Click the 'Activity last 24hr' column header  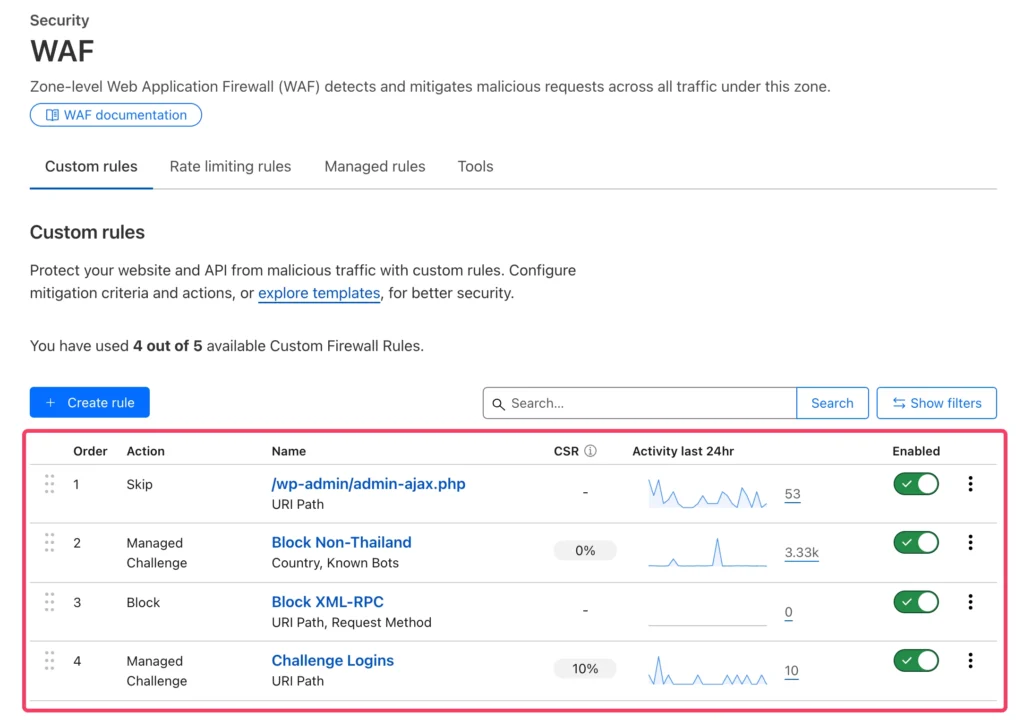click(x=683, y=451)
